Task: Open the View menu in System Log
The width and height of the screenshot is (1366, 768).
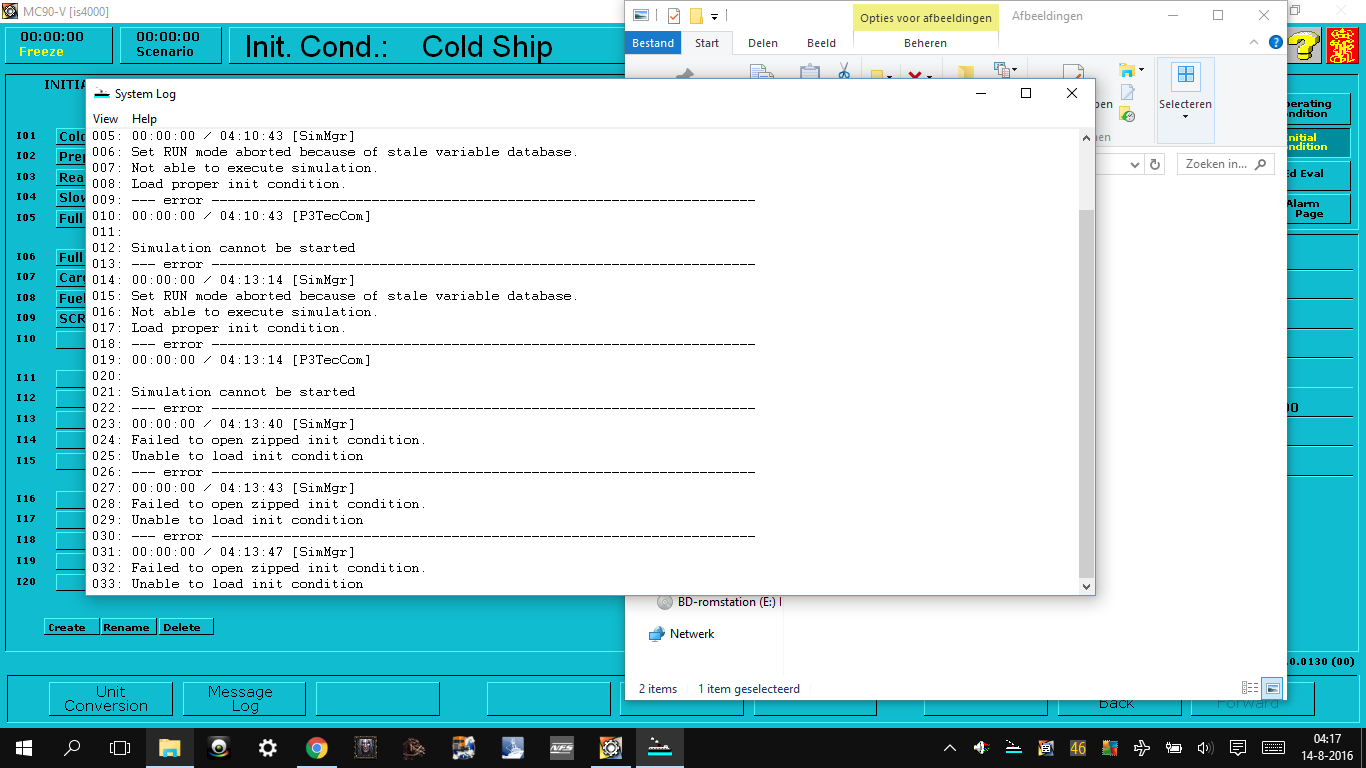Action: (x=105, y=119)
